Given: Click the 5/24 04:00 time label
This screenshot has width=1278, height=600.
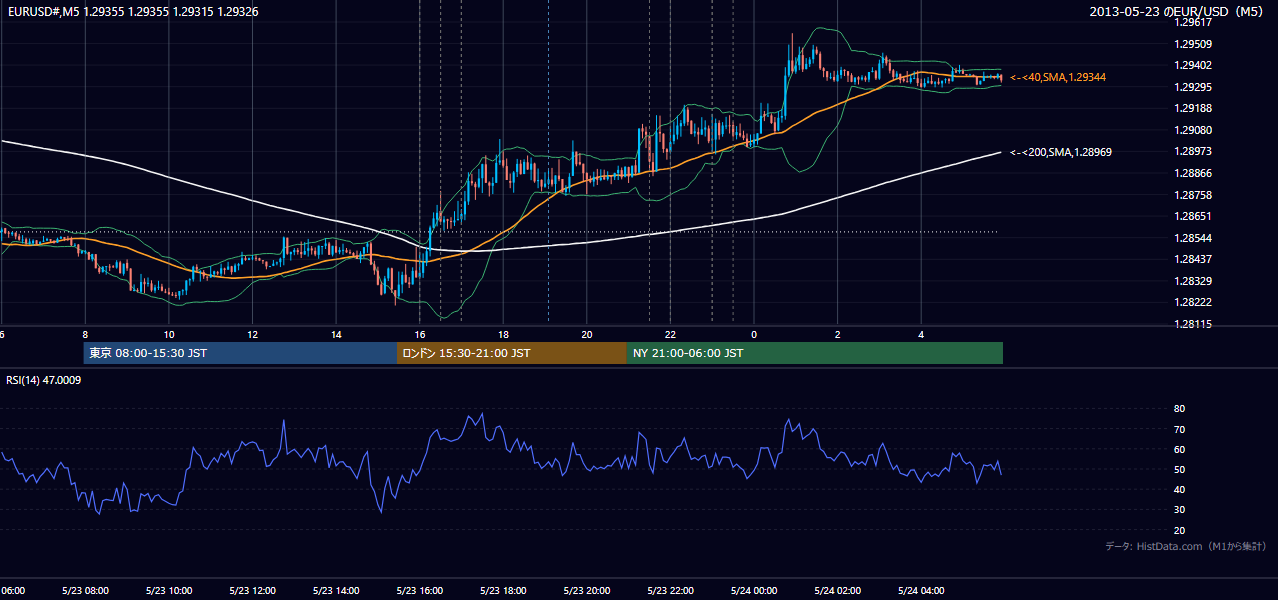Looking at the screenshot, I should click(x=921, y=591).
